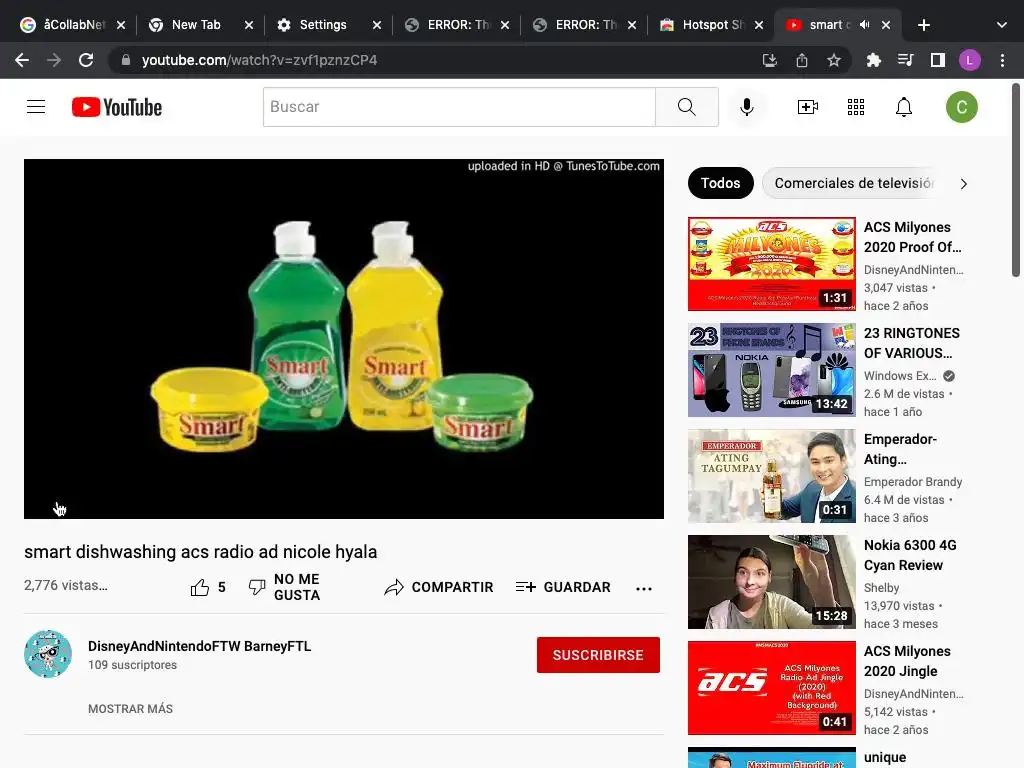Click the "2,776 vistas…" view count
Viewport: 1024px width, 768px height.
66,585
